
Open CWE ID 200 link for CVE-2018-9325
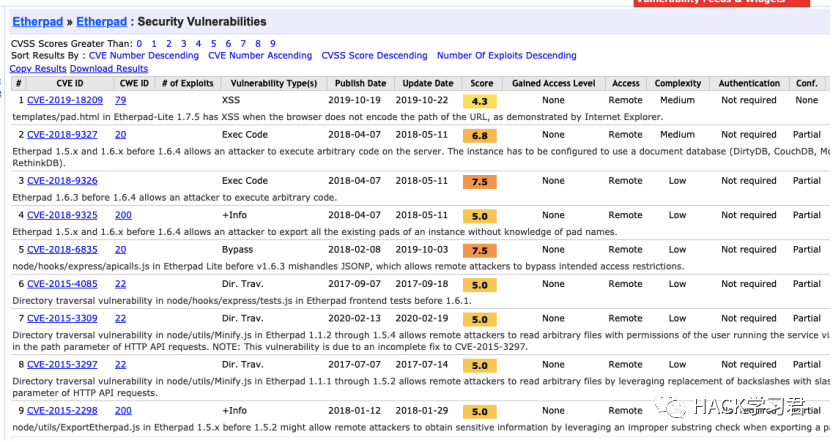click(123, 215)
